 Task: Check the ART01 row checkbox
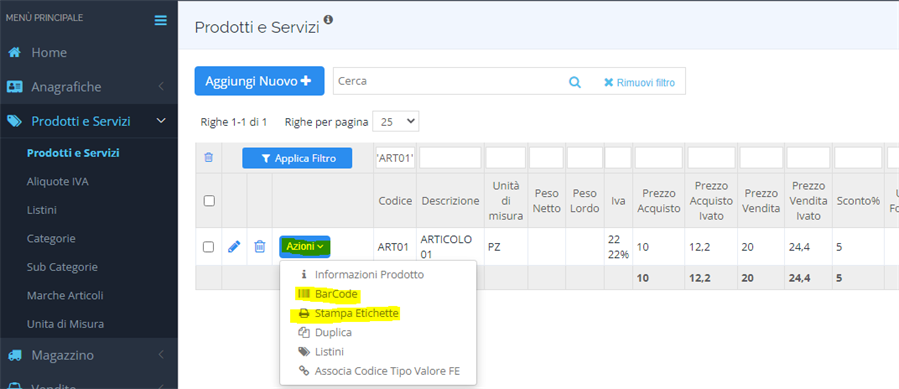click(x=209, y=247)
